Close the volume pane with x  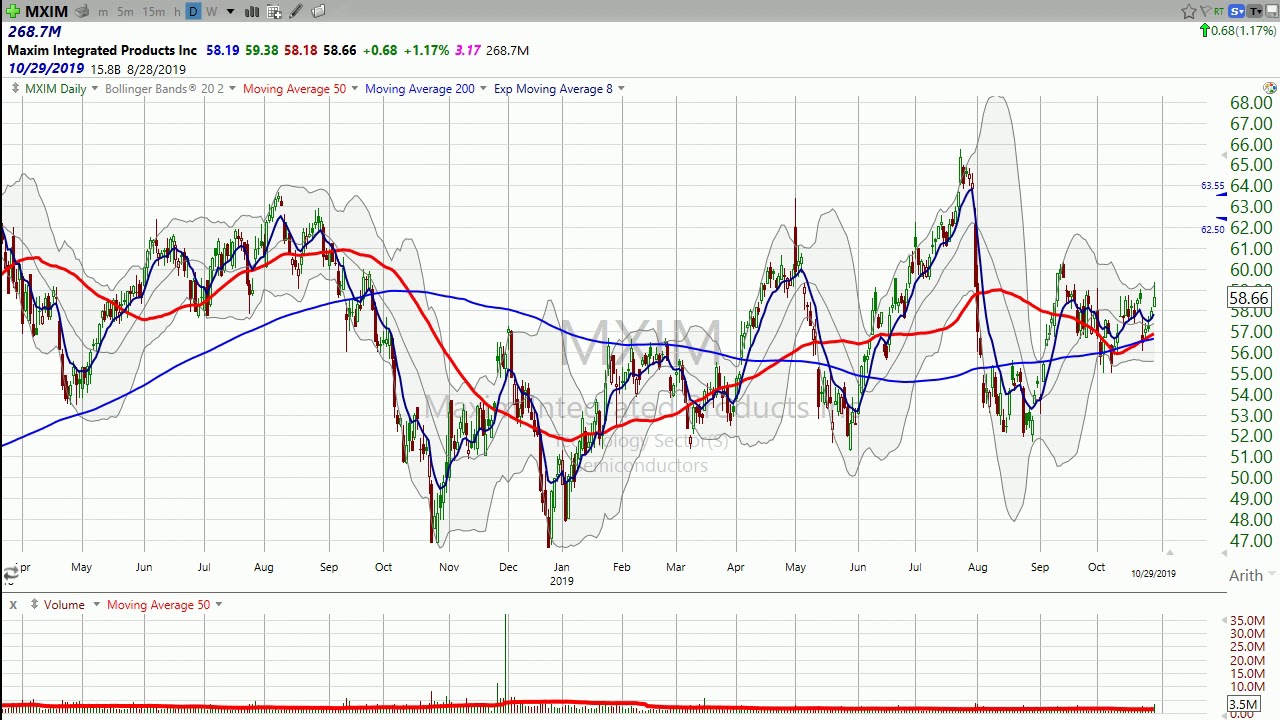click(13, 605)
